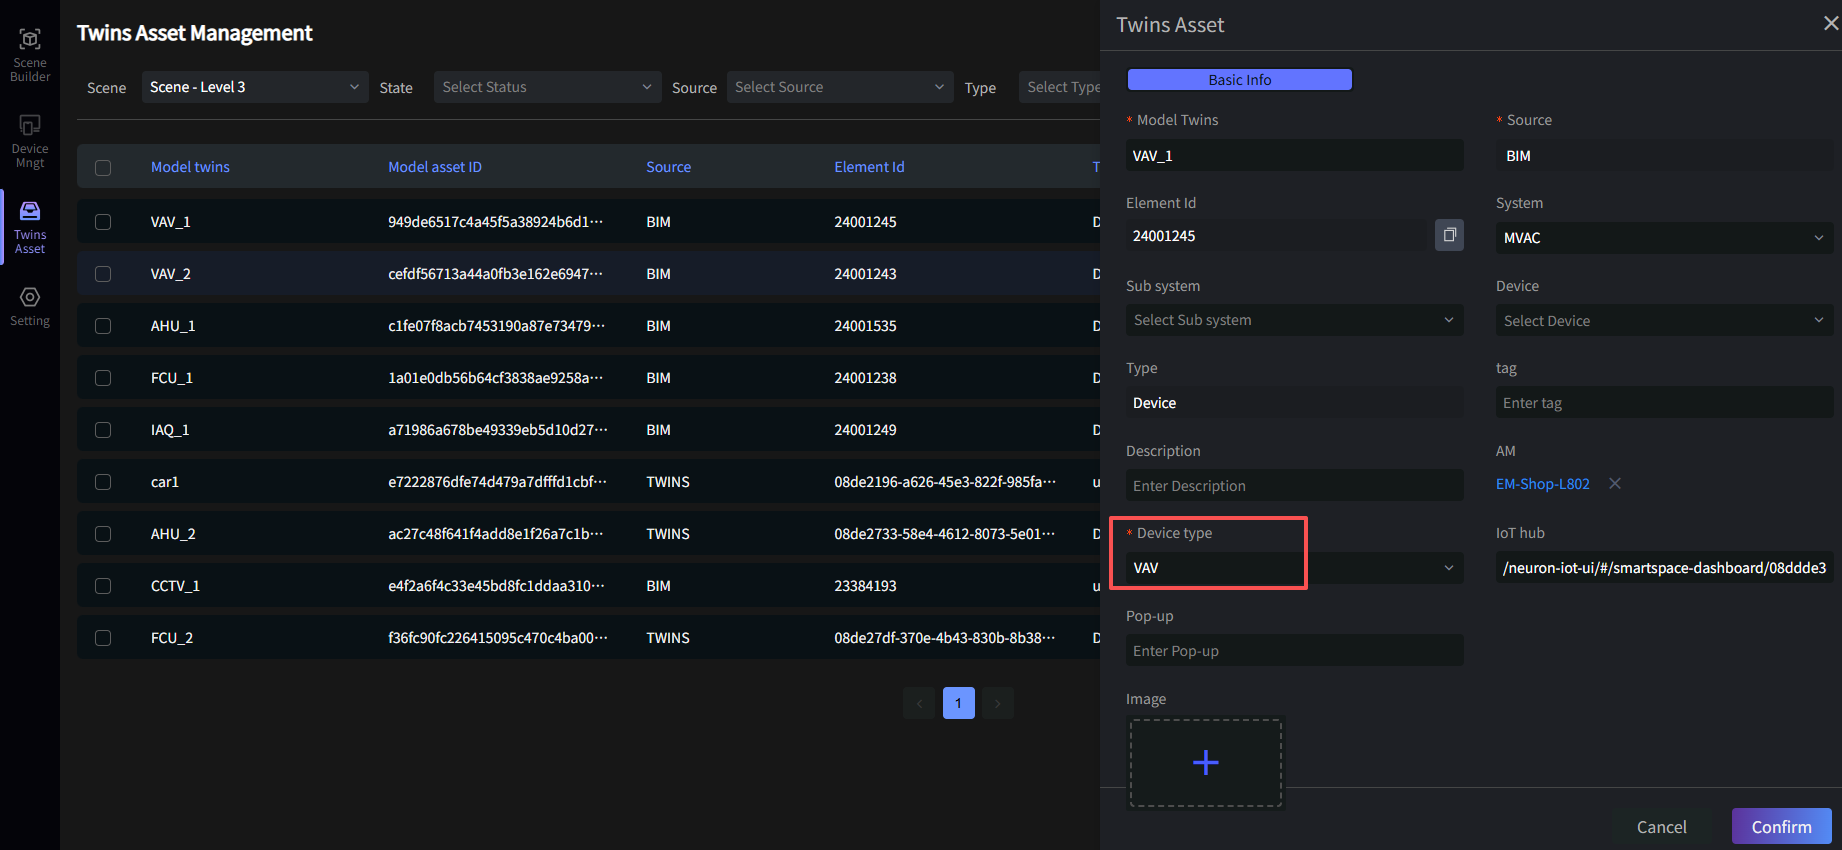Click the plus to upload image

click(1205, 763)
